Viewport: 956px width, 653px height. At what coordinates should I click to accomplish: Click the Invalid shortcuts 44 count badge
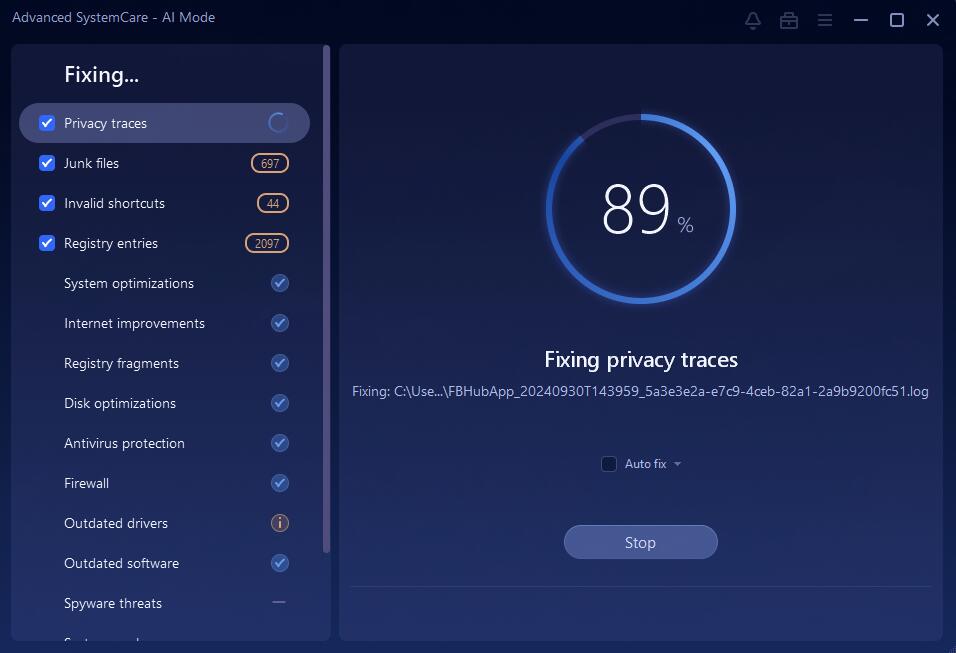click(273, 203)
